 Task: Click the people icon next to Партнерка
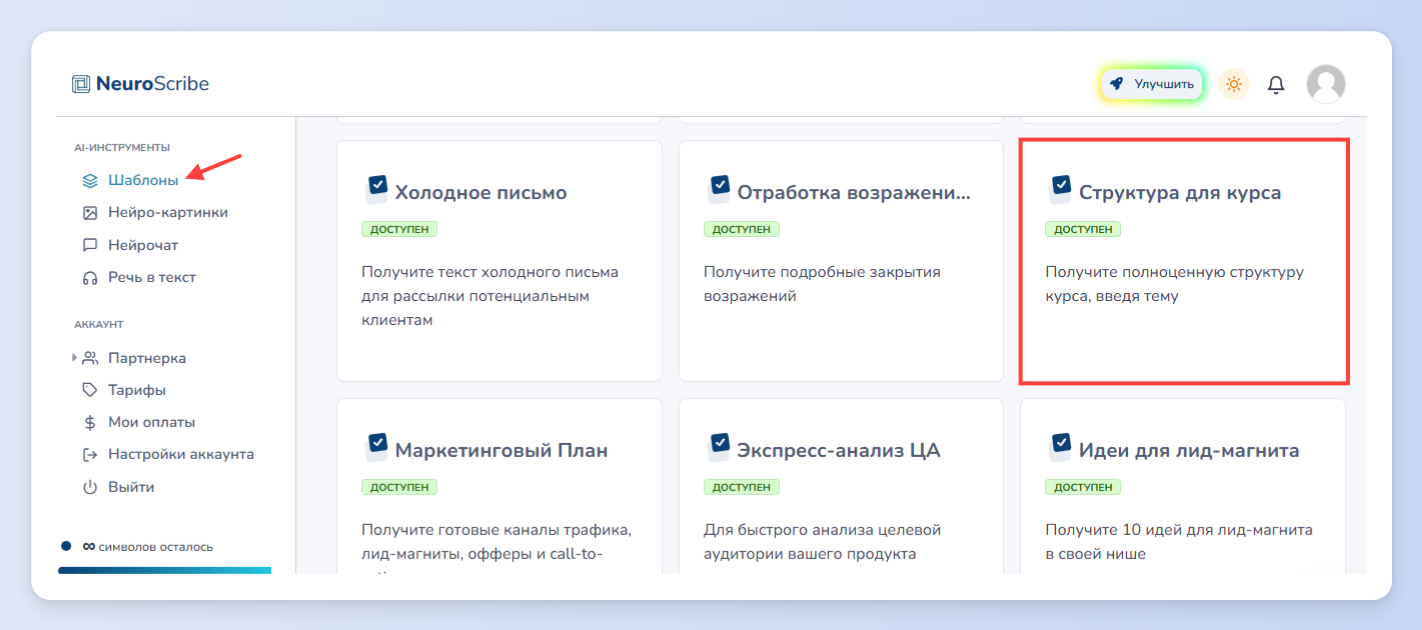90,358
